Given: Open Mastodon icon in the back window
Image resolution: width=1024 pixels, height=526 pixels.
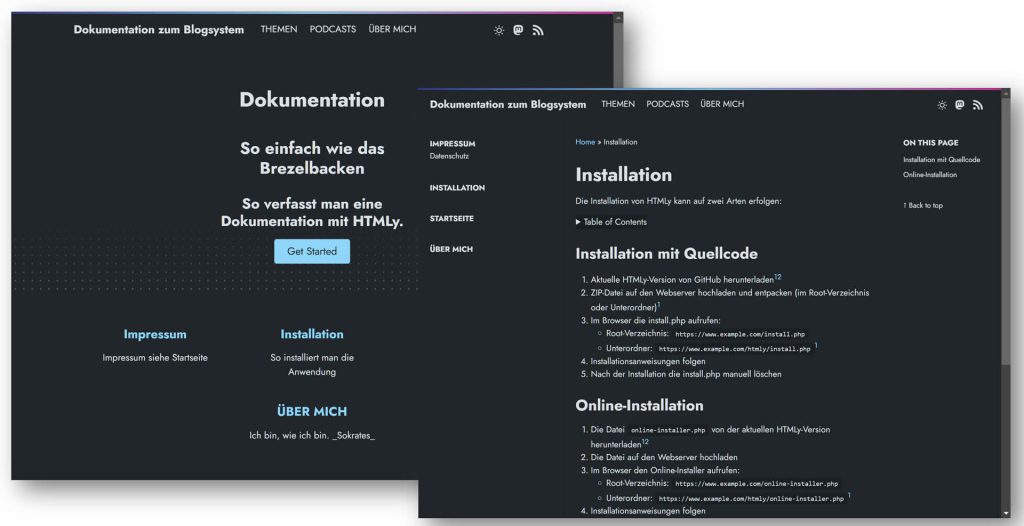Looking at the screenshot, I should [x=518, y=30].
